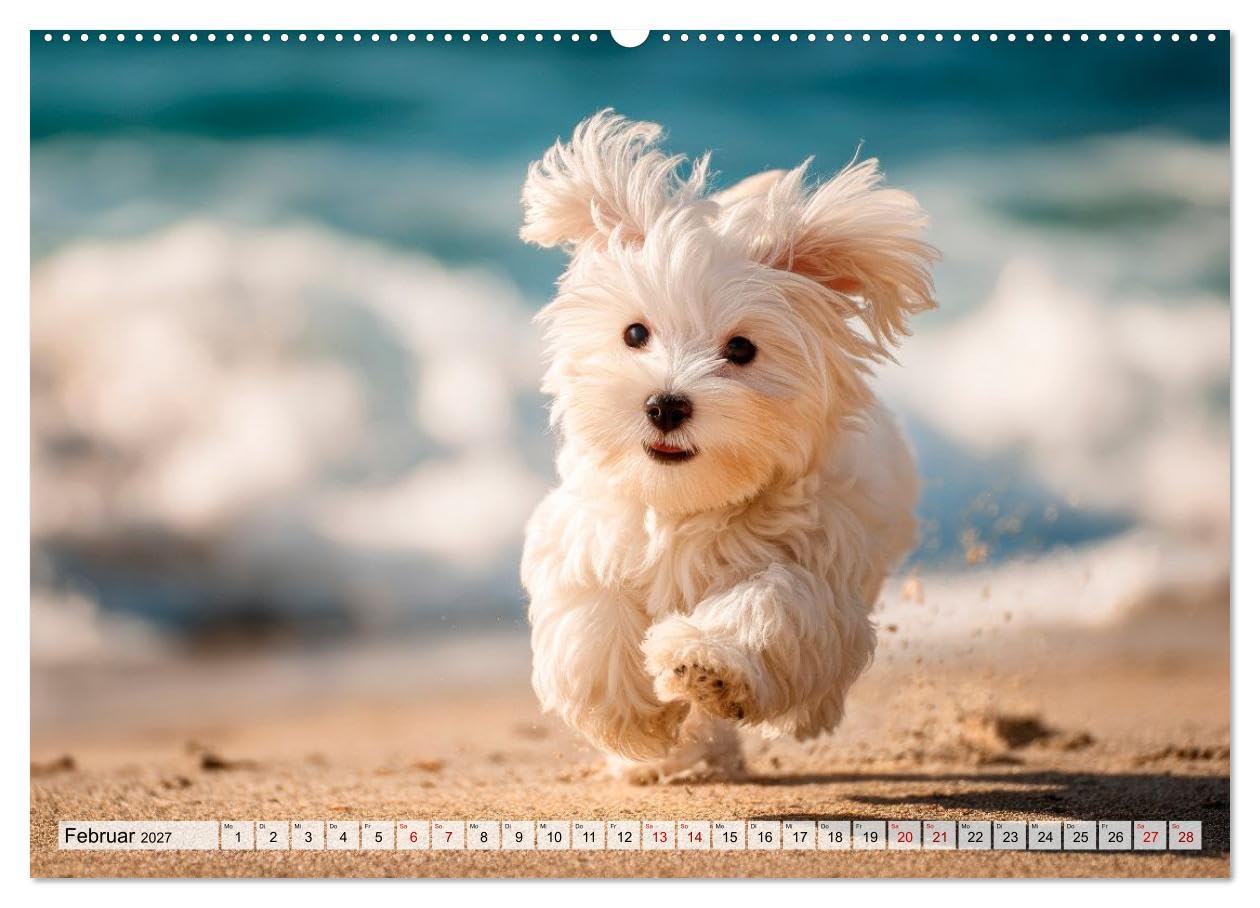Image resolution: width=1260 pixels, height=908 pixels.
Task: Select day 23 in the calendar strip
Action: 1009,836
